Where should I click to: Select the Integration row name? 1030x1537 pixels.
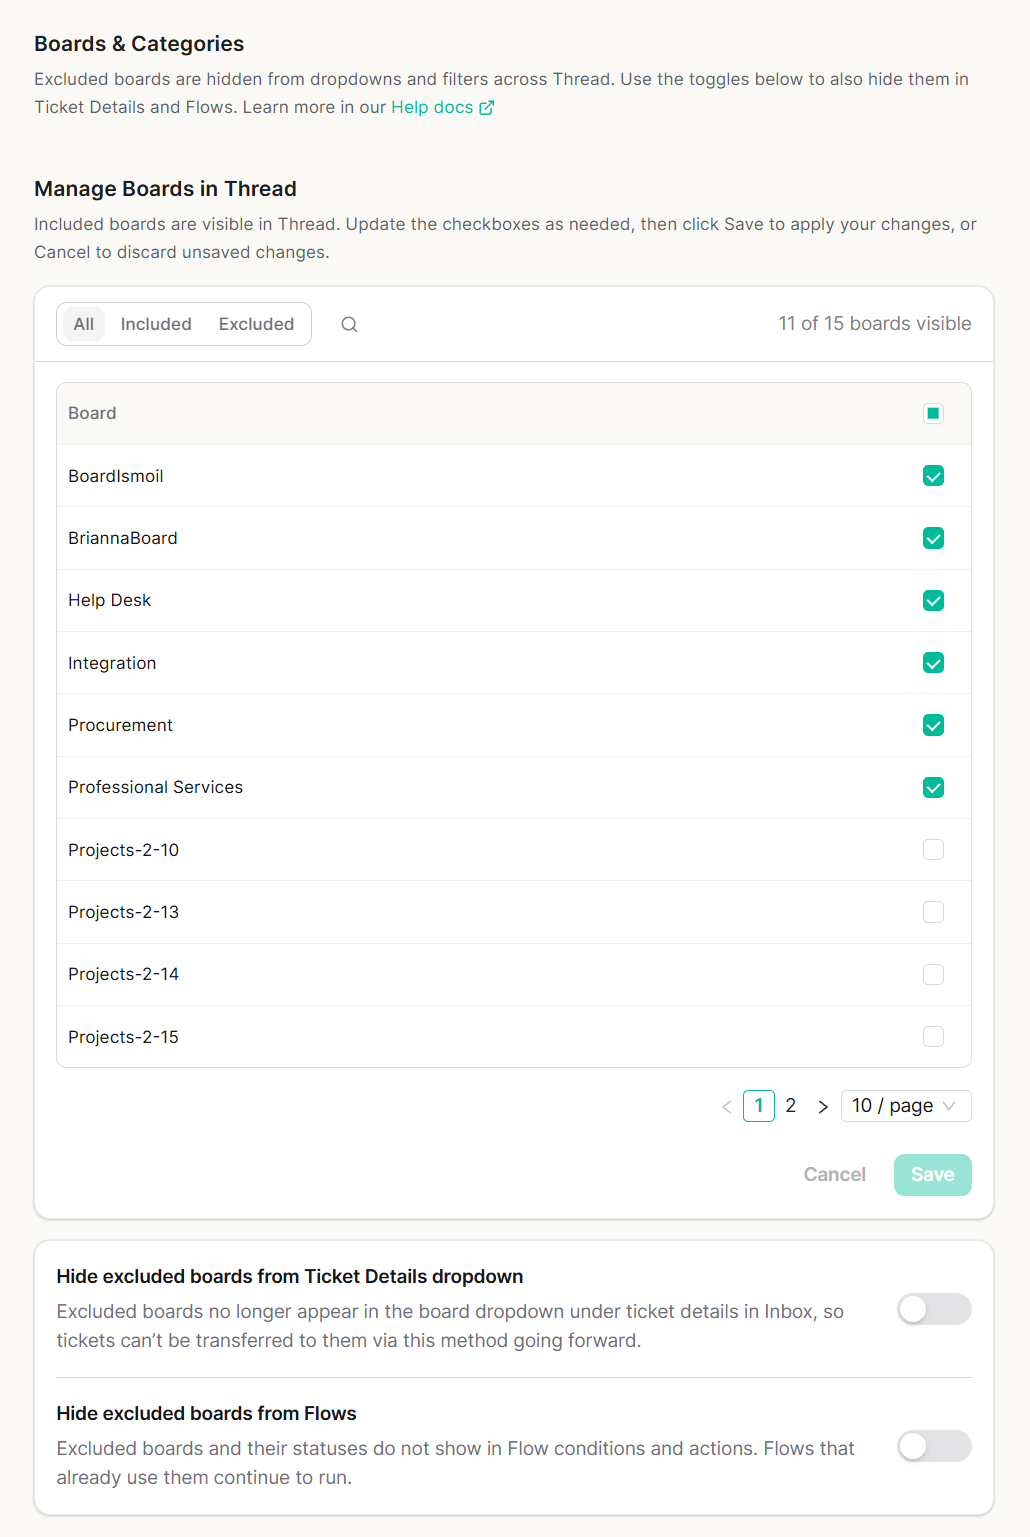tap(112, 663)
